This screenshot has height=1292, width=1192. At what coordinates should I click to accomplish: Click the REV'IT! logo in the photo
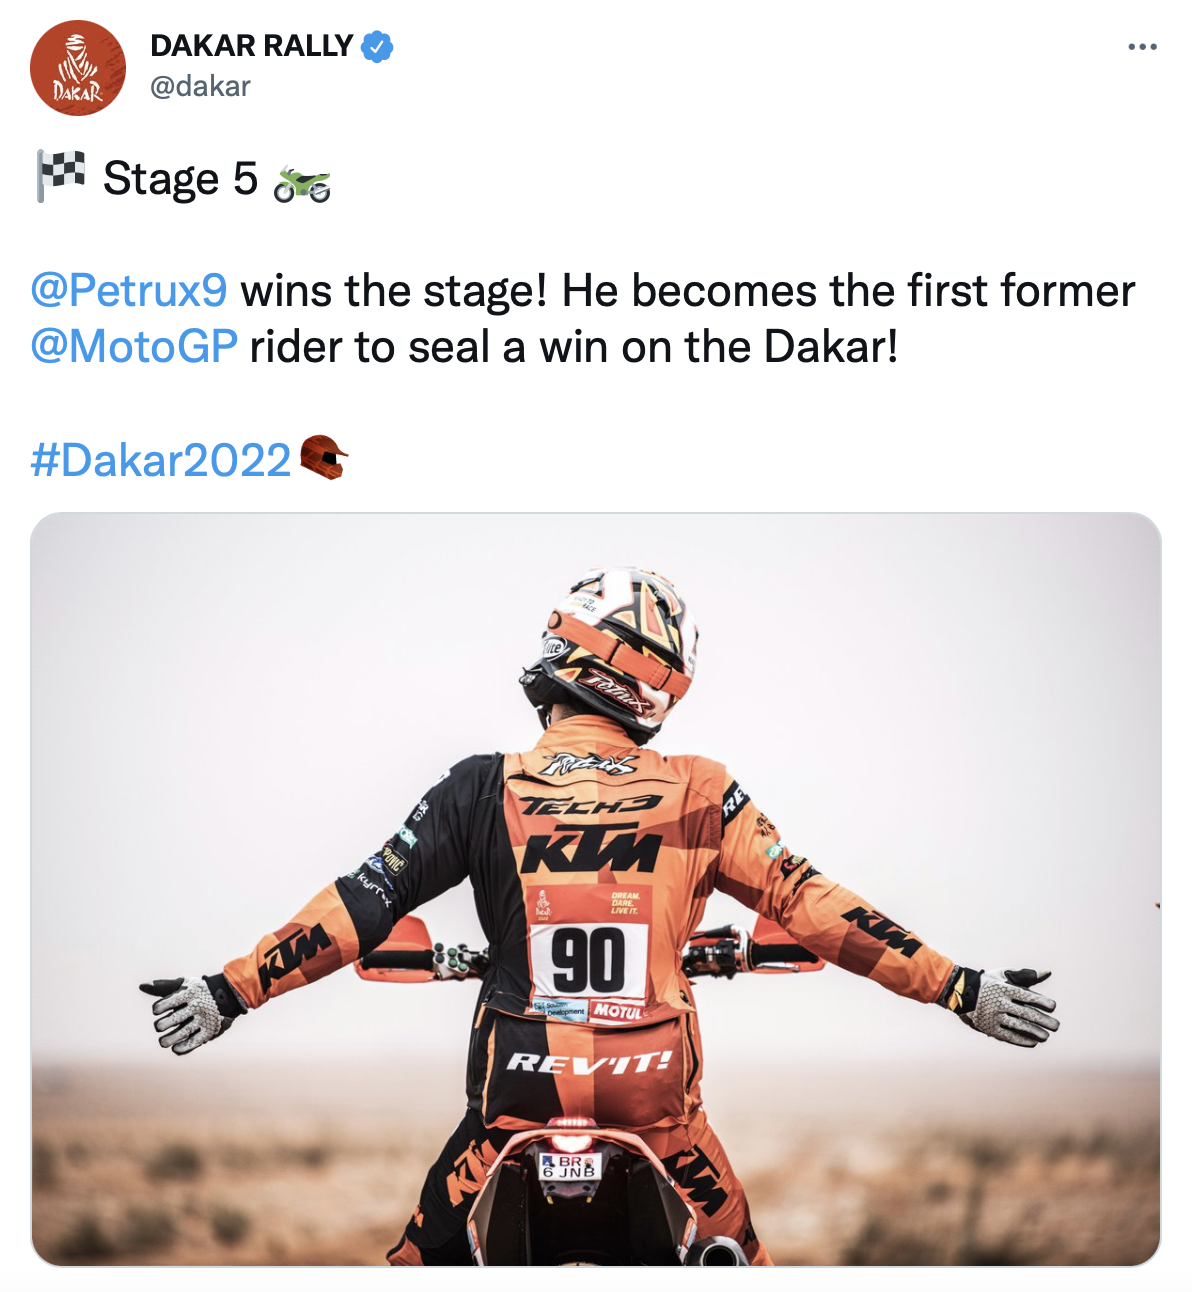(589, 1062)
